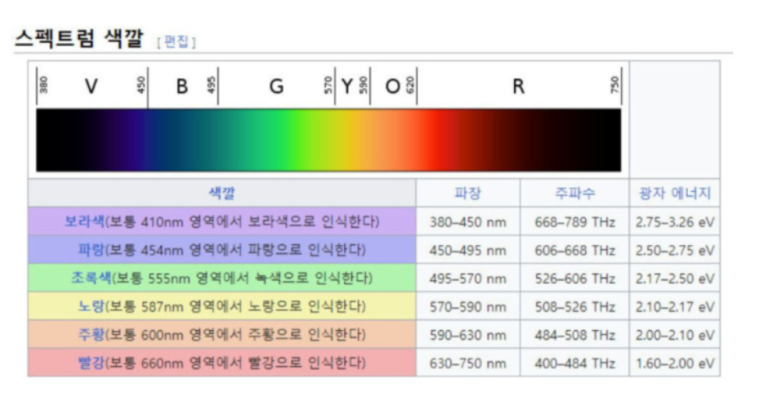Open the 파랑 blue color link
The image size is (773, 405).
click(91, 250)
